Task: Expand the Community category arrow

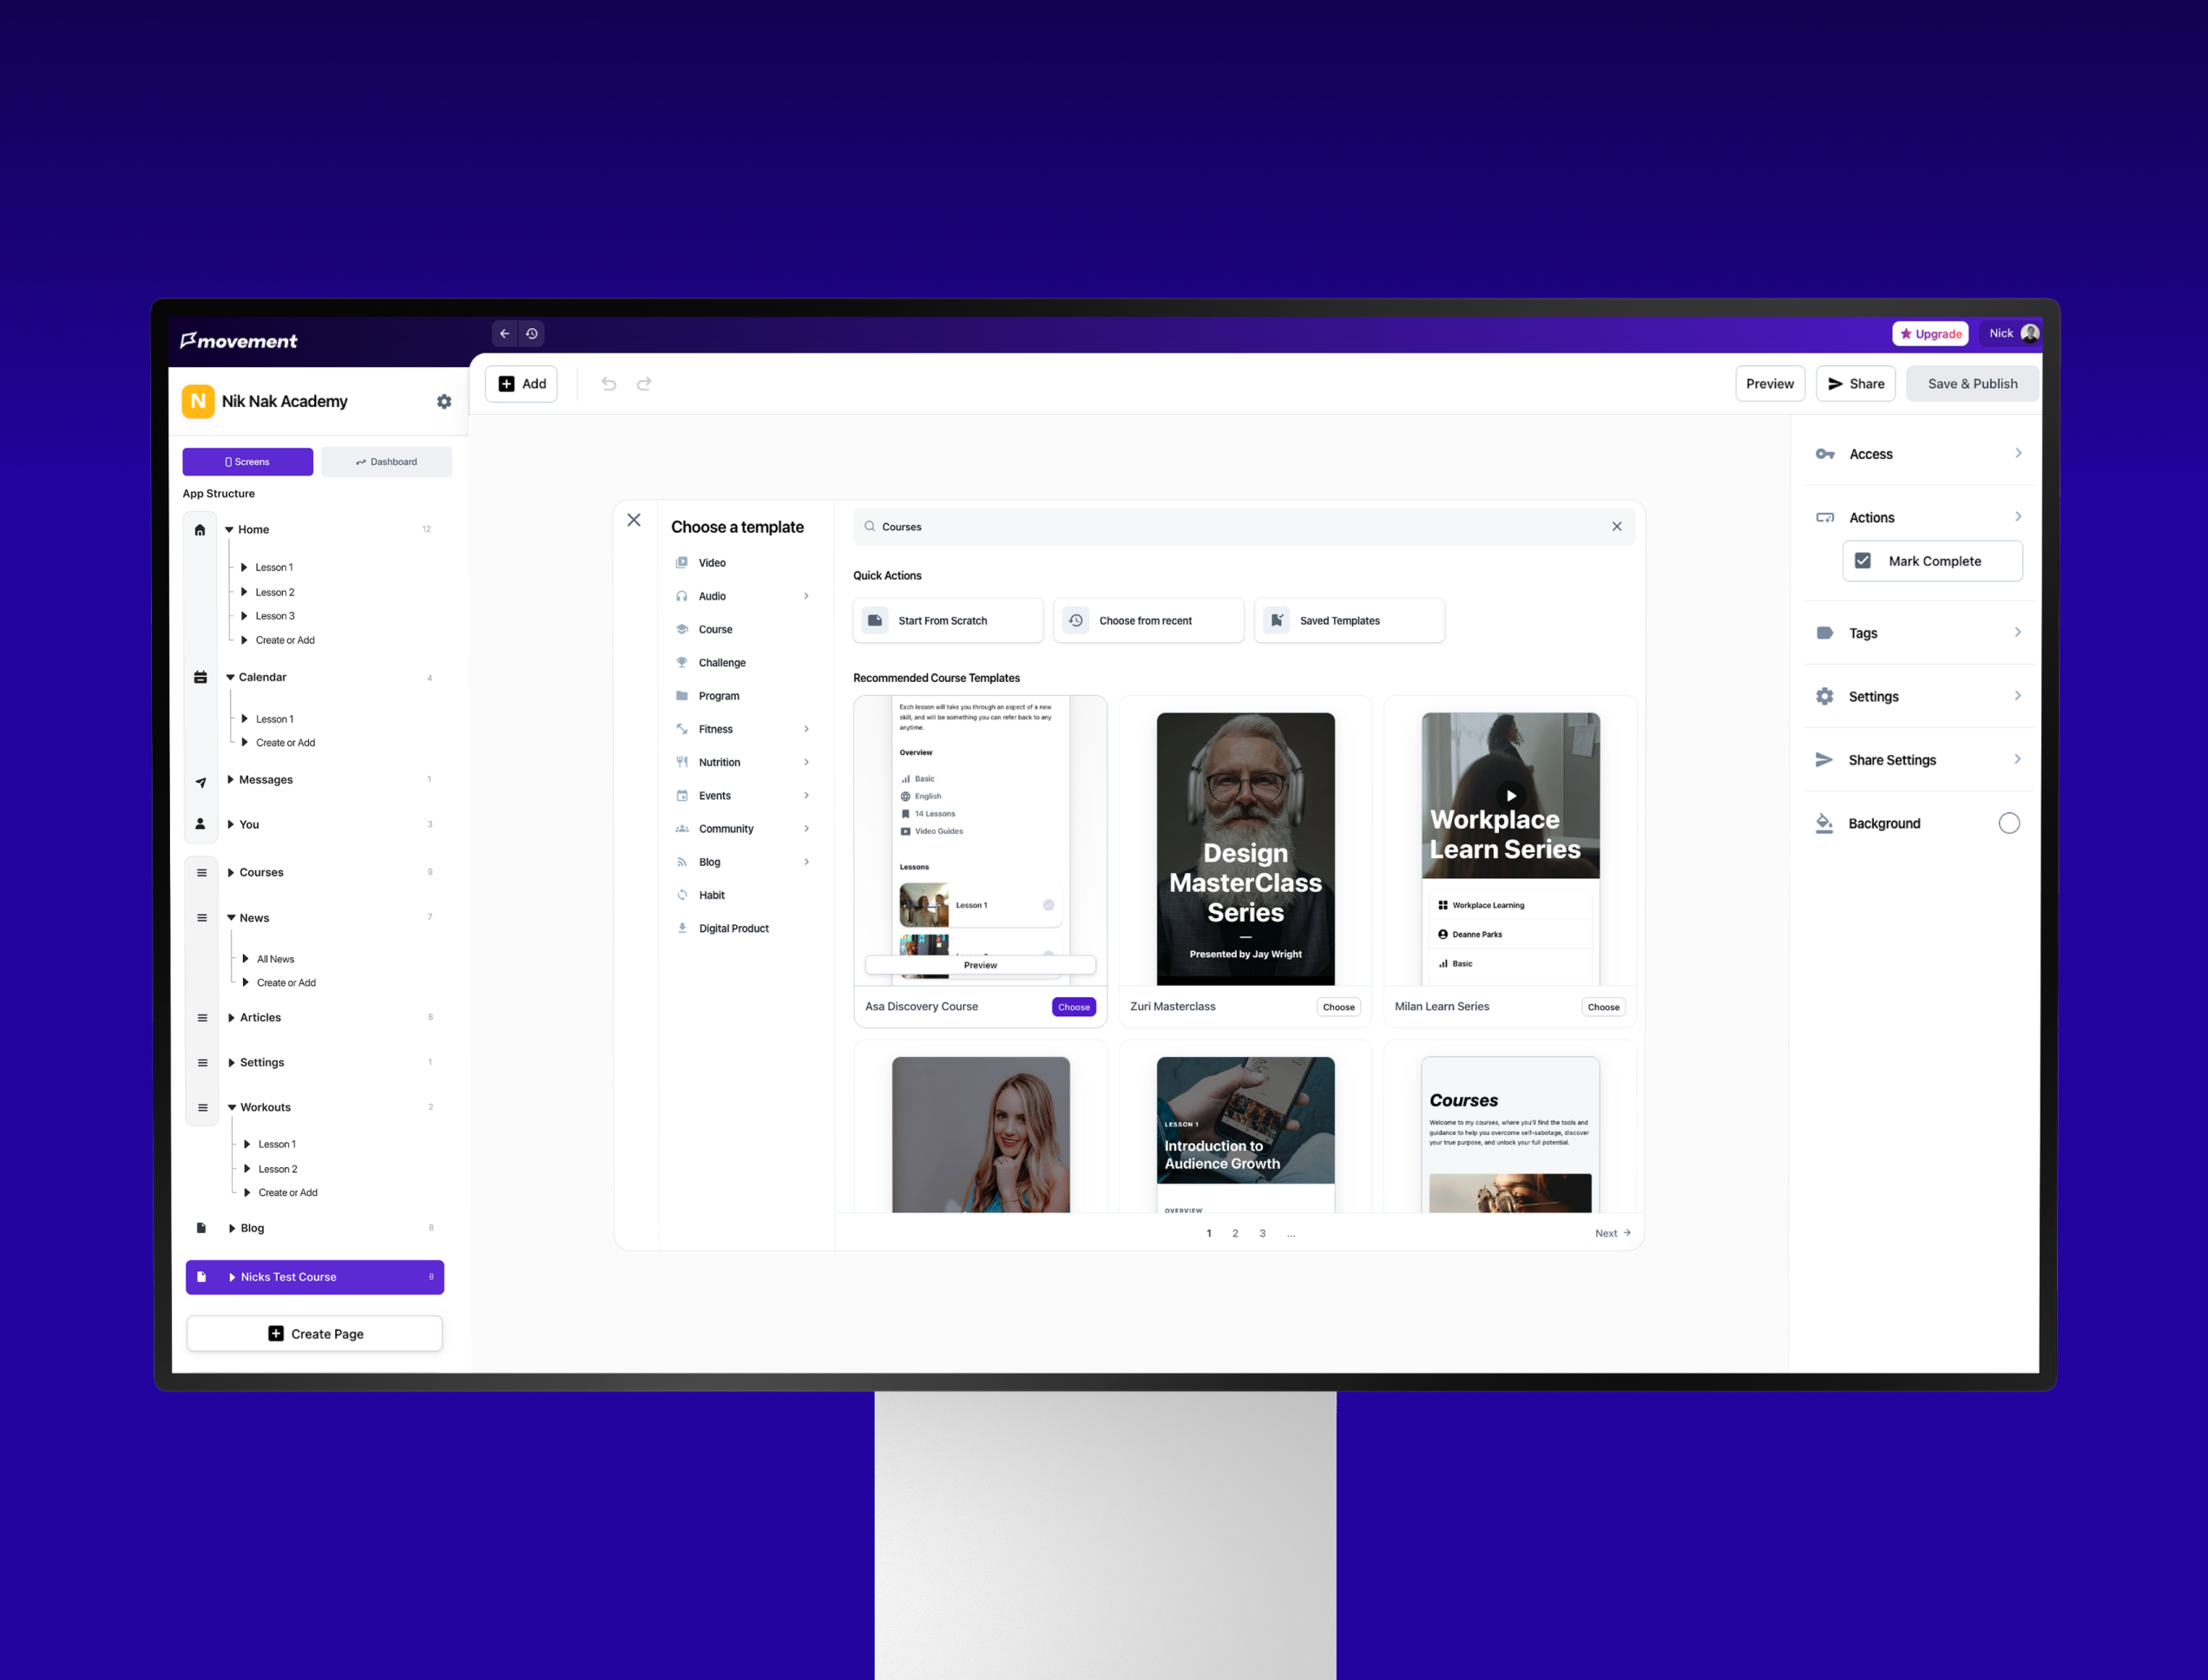Action: point(806,829)
